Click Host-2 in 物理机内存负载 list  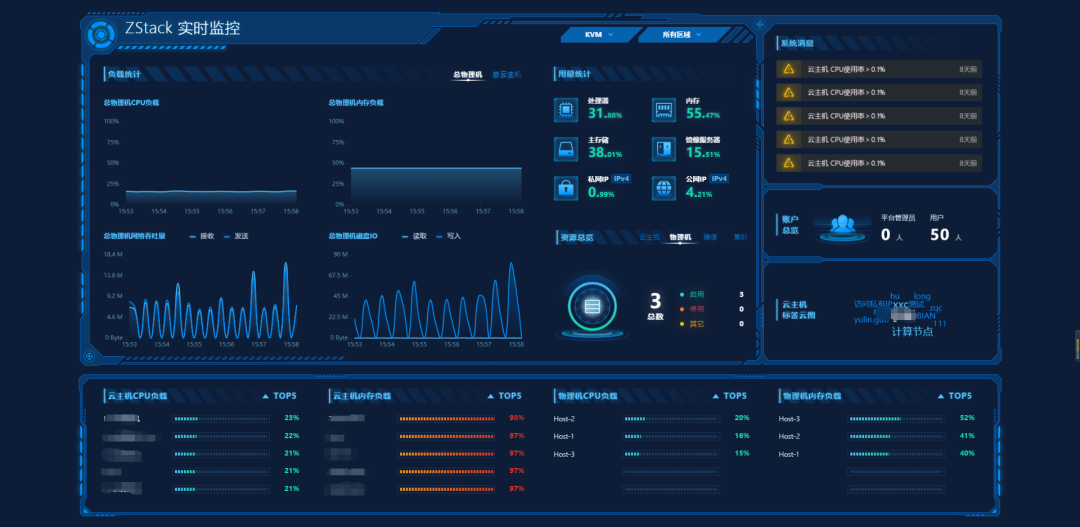789,436
